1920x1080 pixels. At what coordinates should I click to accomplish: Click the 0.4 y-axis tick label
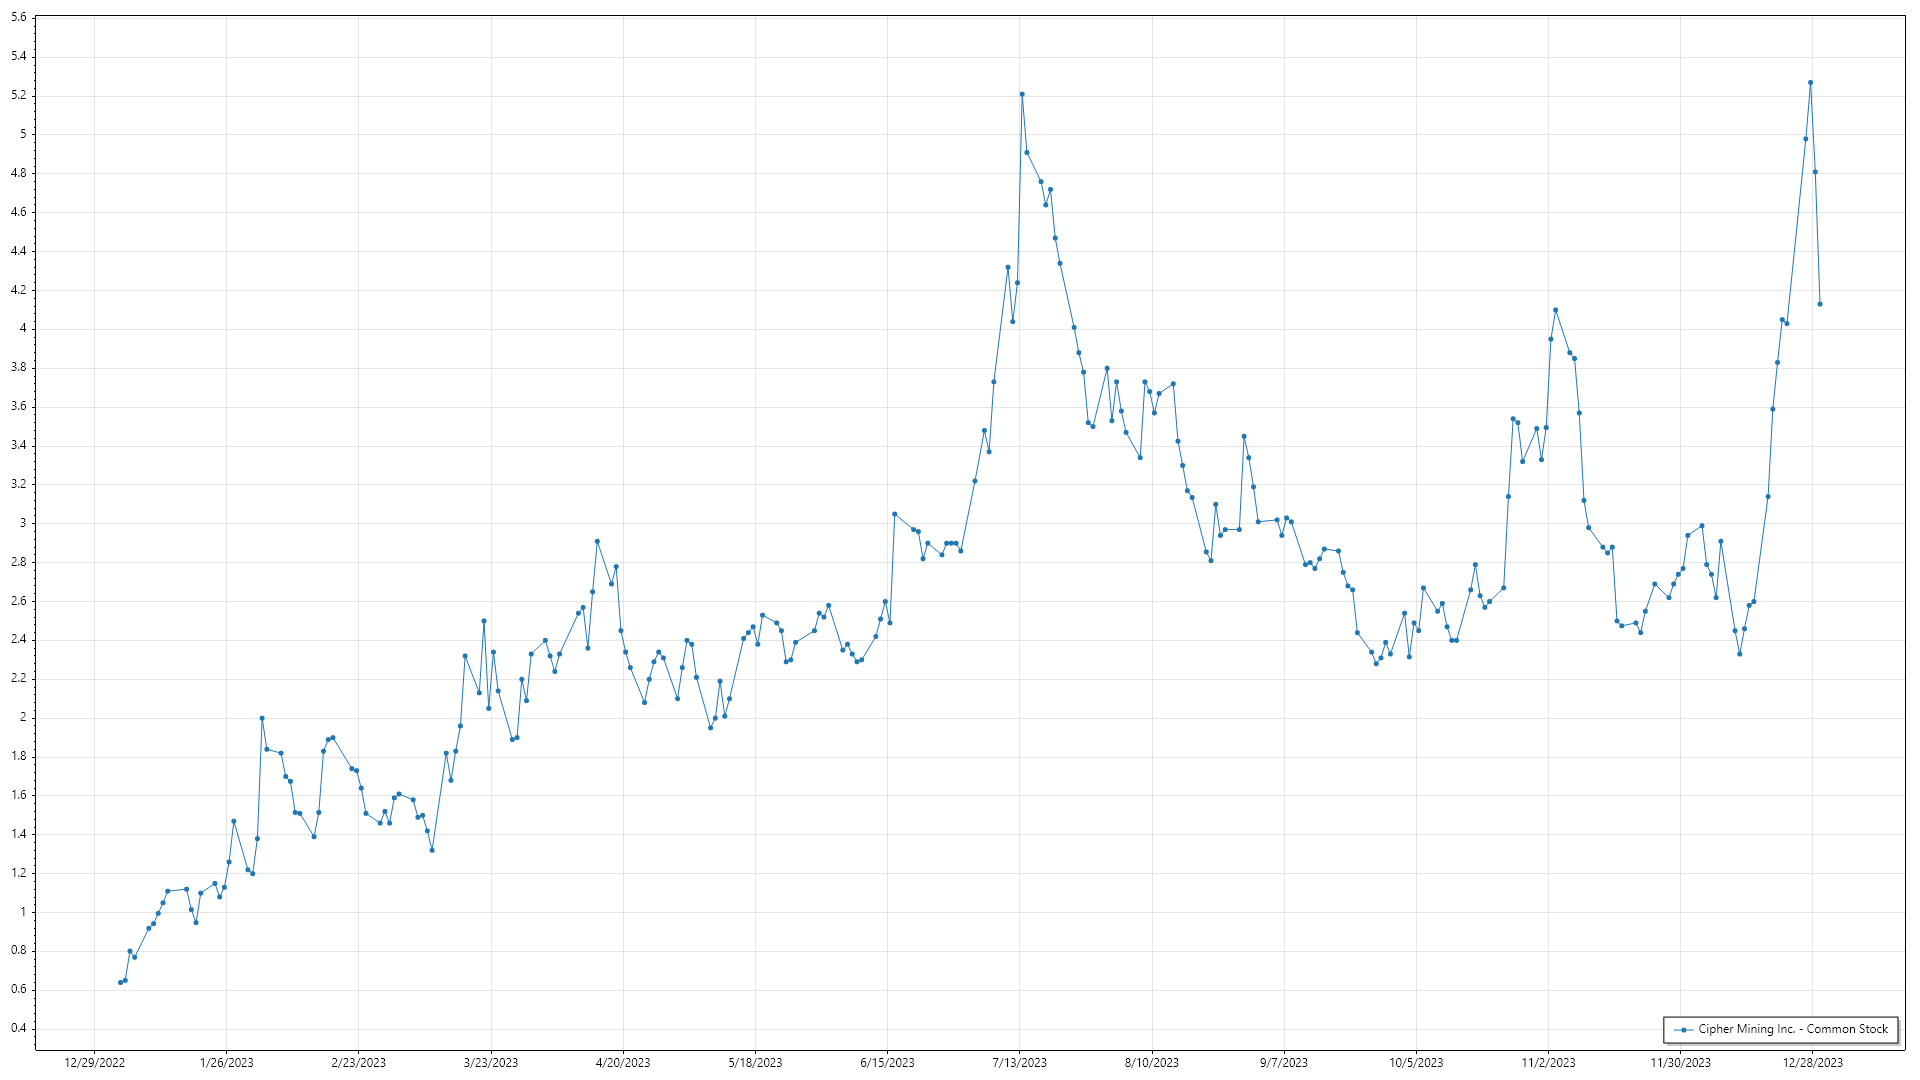19,1028
